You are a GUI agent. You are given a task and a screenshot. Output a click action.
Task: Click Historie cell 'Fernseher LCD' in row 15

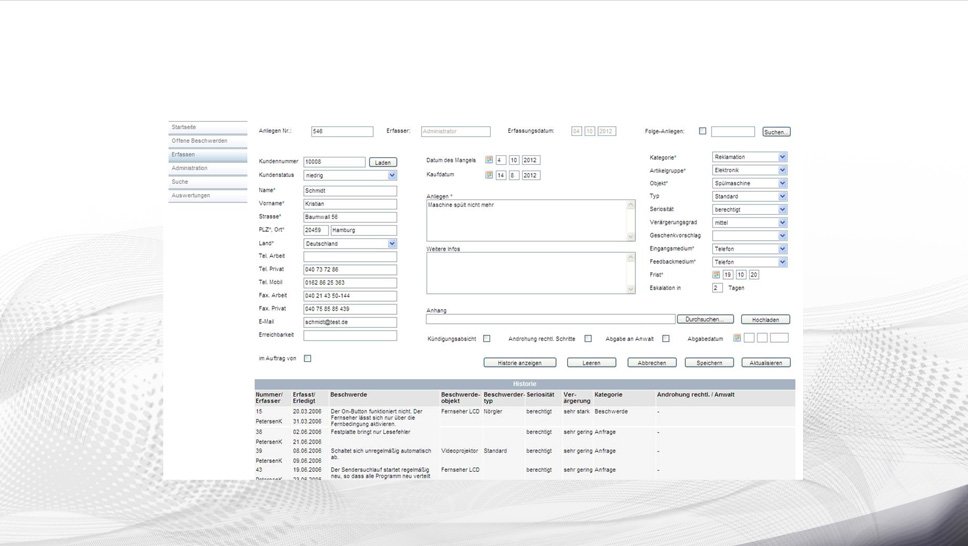[x=460, y=411]
